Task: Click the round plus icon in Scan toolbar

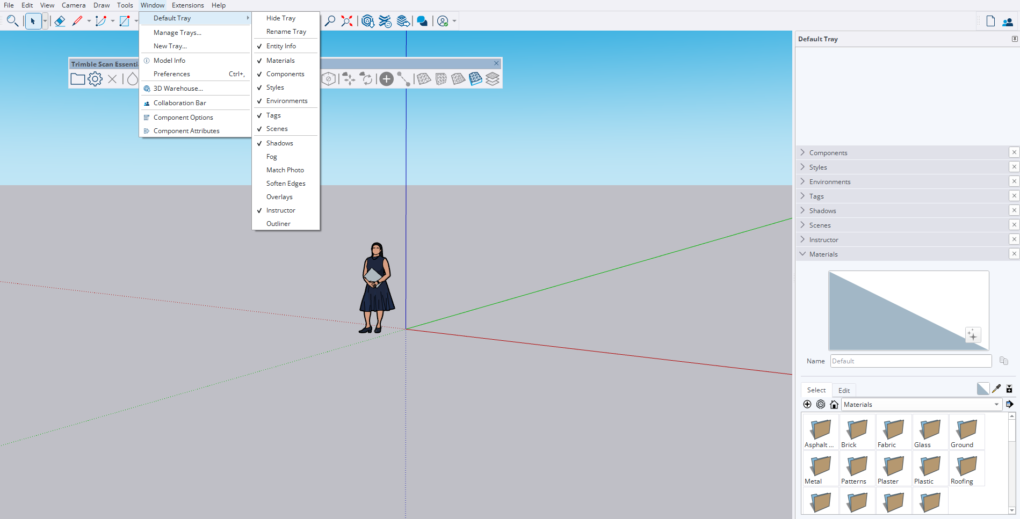Action: tap(386, 79)
